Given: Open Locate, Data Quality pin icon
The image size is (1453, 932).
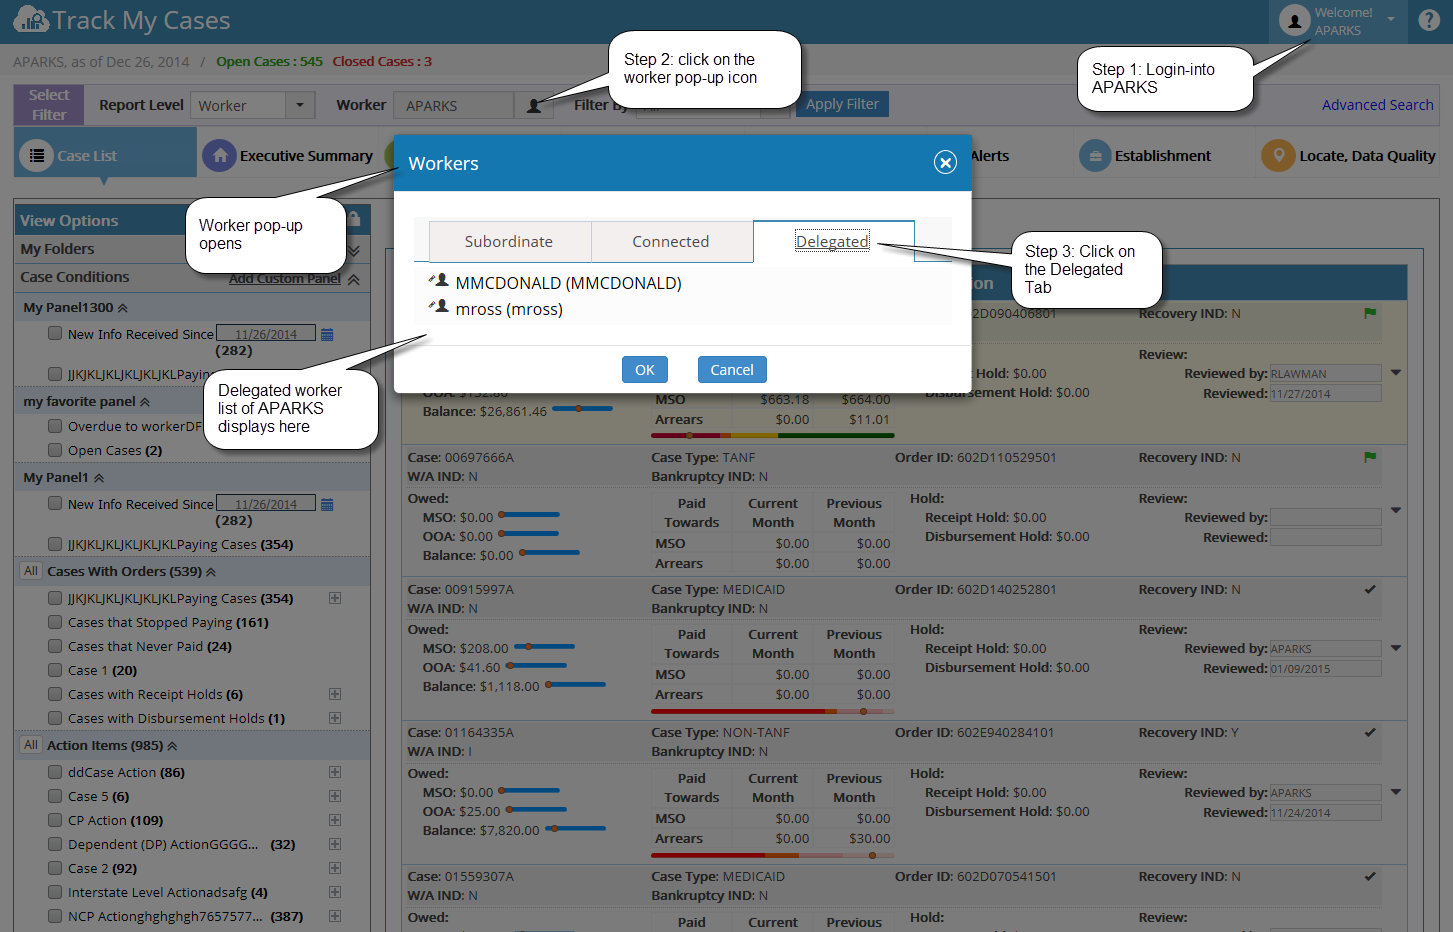Looking at the screenshot, I should pos(1277,155).
